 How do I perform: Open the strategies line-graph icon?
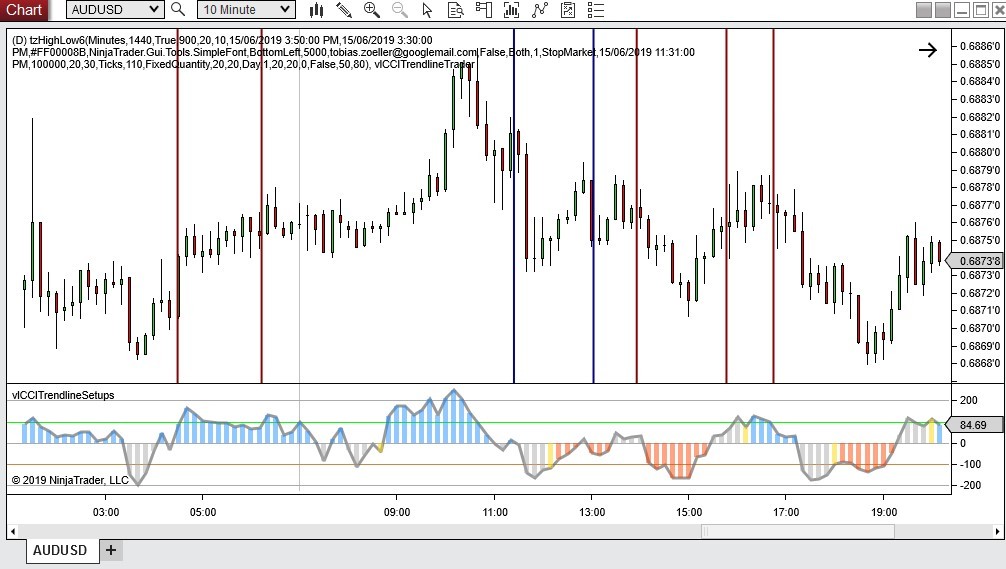(540, 10)
